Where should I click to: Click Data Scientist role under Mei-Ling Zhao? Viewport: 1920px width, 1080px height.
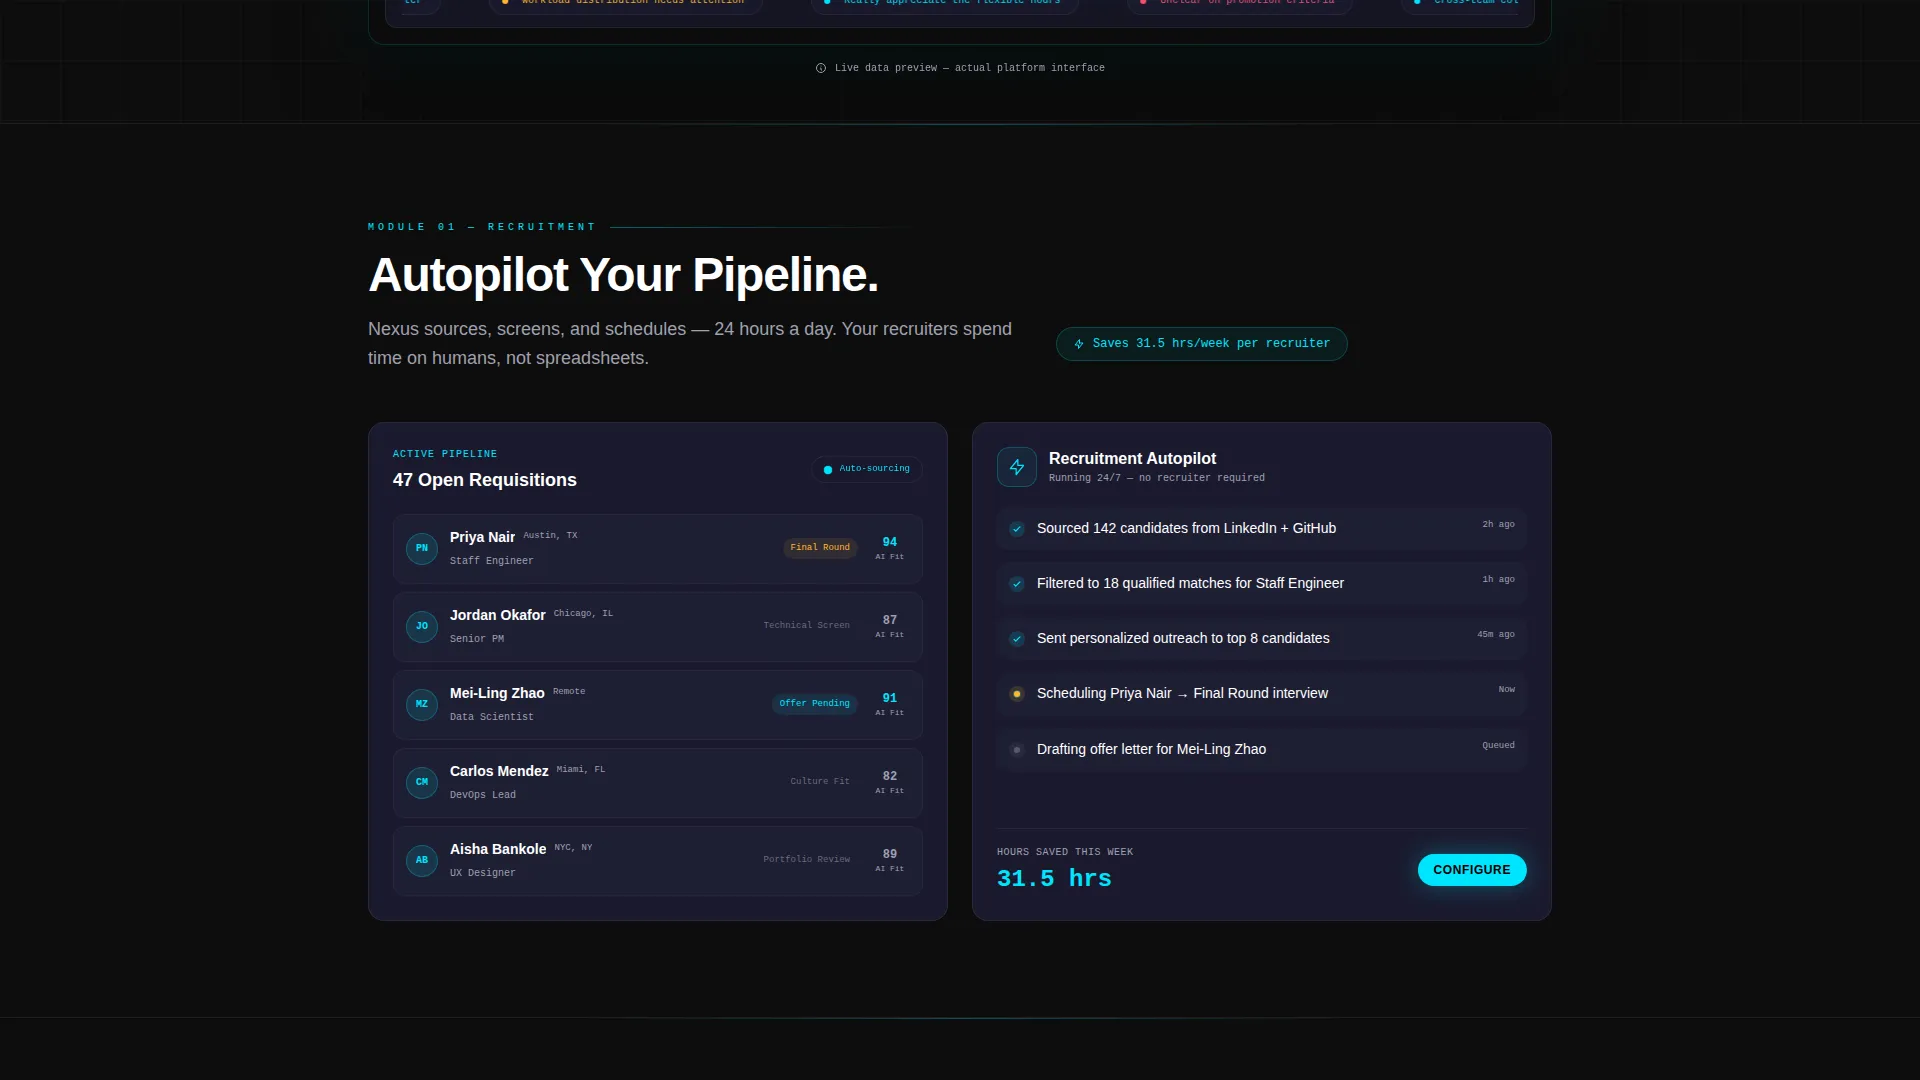[491, 717]
